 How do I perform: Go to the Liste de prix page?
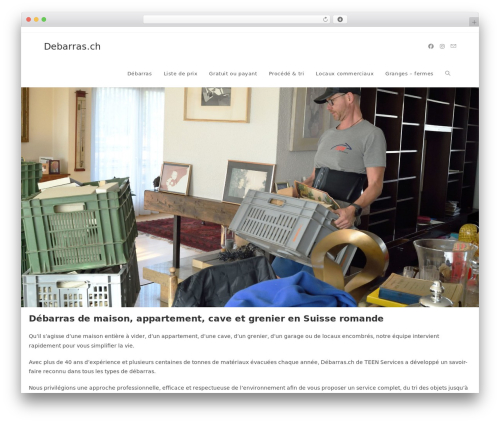pyautogui.click(x=180, y=74)
